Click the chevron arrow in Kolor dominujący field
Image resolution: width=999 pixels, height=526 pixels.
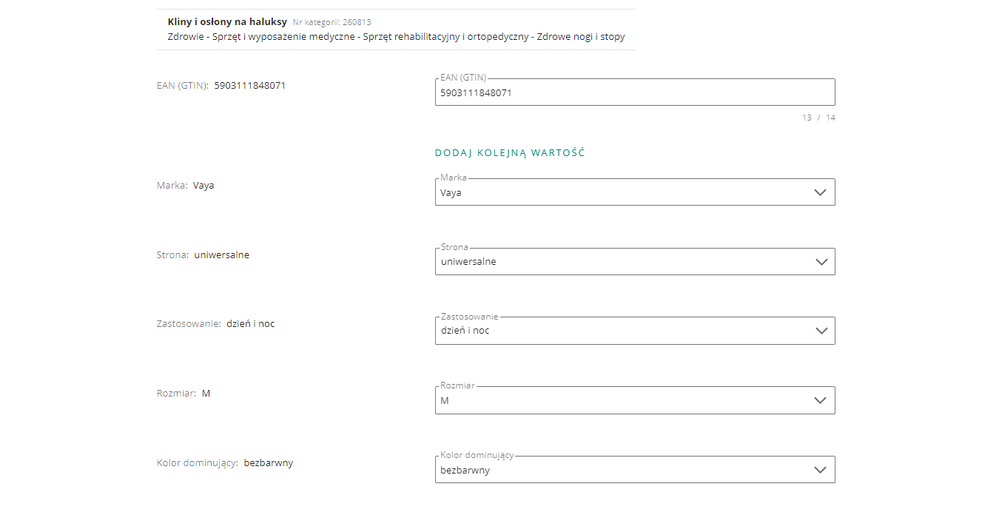pyautogui.click(x=821, y=470)
